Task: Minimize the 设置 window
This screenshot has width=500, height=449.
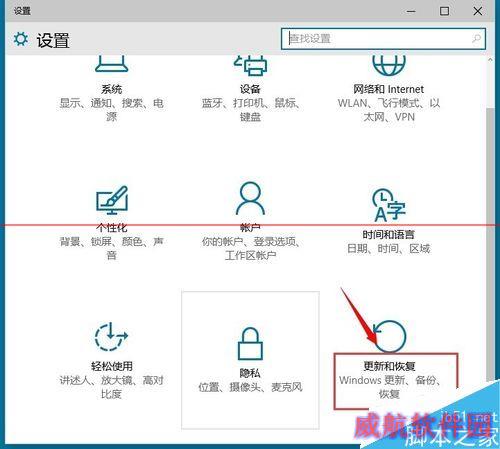Action: (411, 11)
